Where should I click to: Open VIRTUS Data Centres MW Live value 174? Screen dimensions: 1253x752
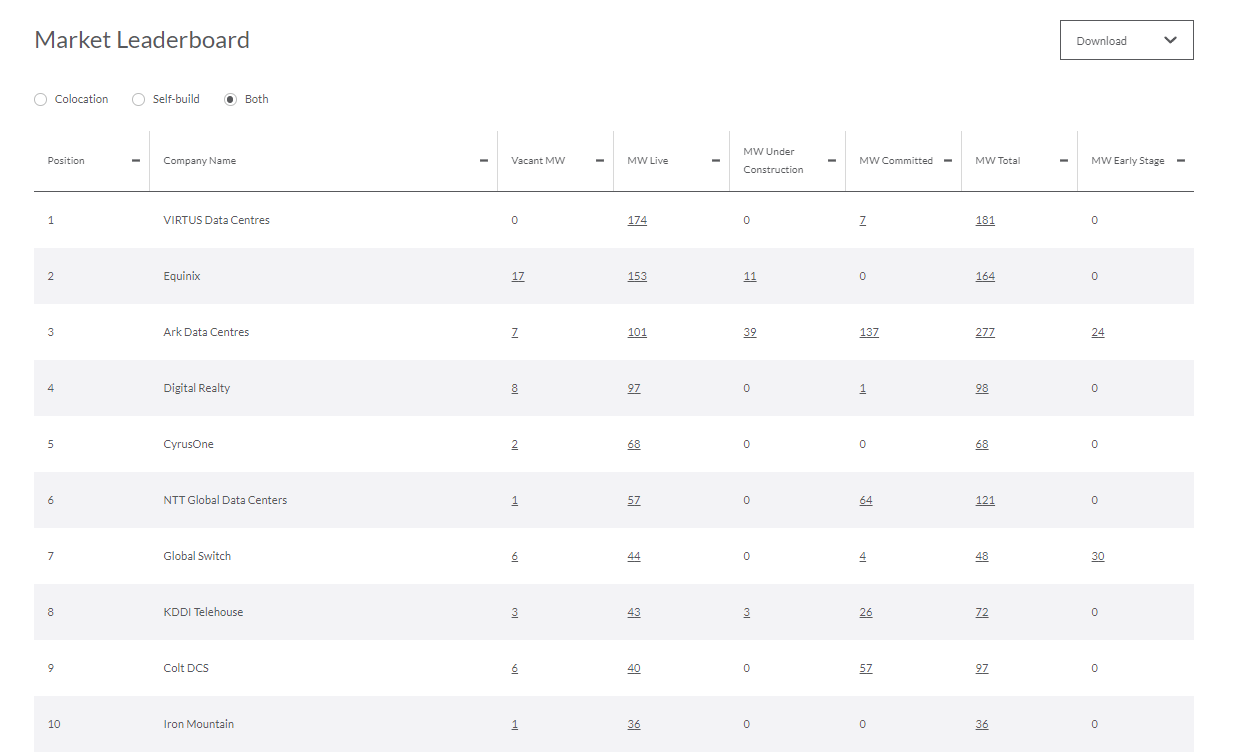(637, 220)
